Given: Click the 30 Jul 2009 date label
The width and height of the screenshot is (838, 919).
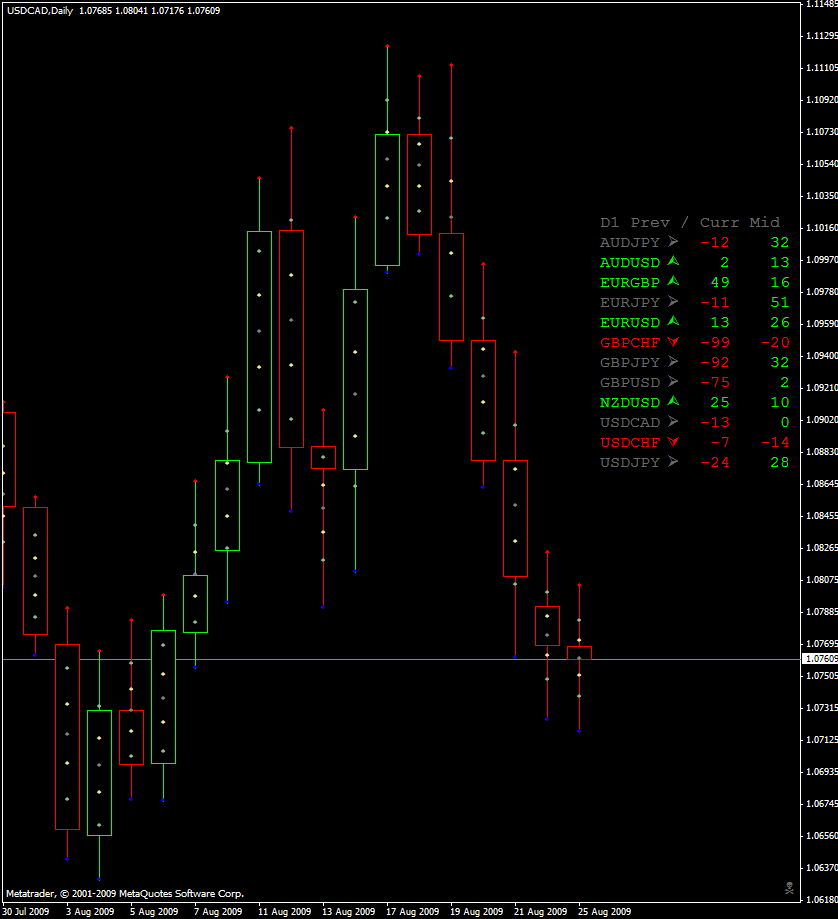Looking at the screenshot, I should pyautogui.click(x=26, y=911).
